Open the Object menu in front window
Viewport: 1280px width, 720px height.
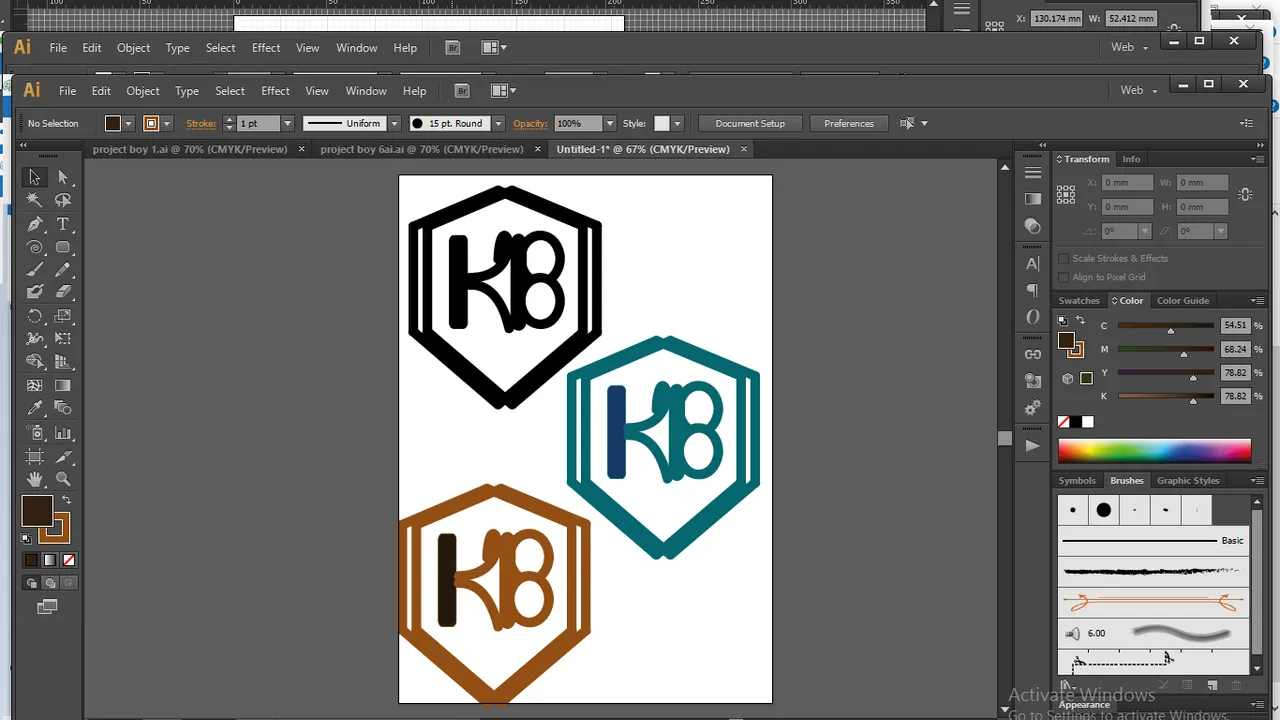tap(143, 90)
